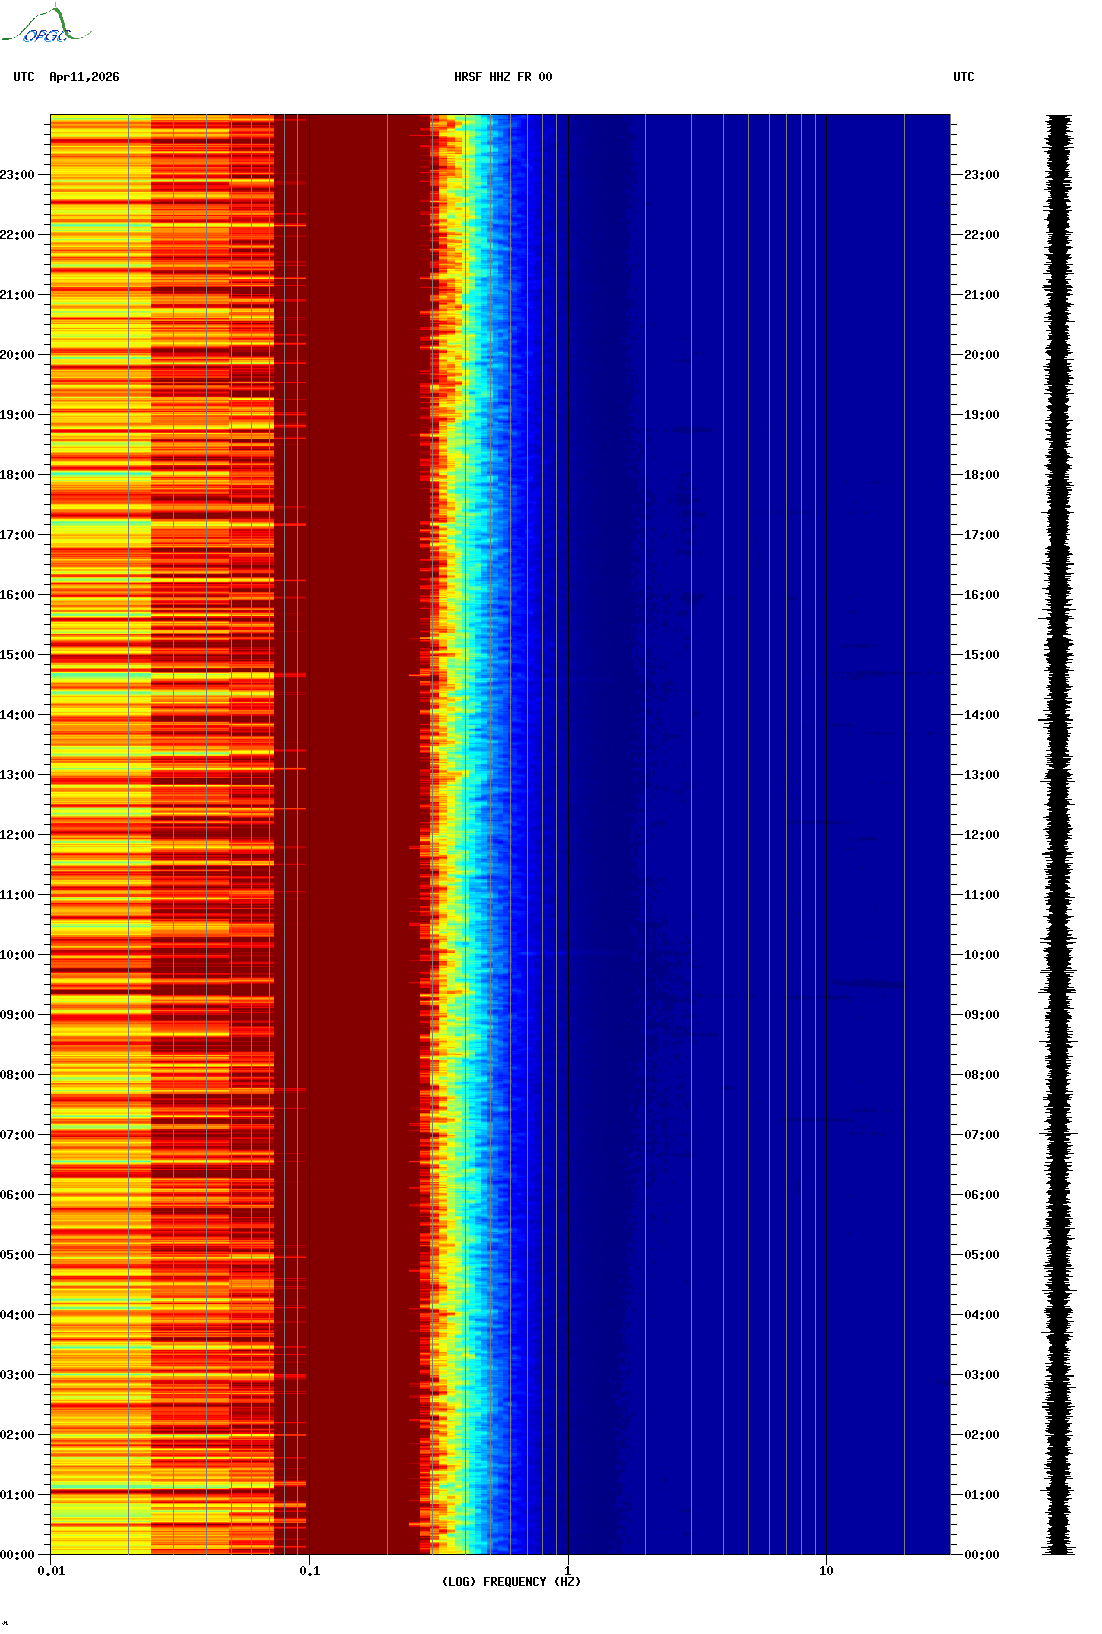Click the left 11:00 time label
The width and height of the screenshot is (1102, 1634).
point(17,895)
